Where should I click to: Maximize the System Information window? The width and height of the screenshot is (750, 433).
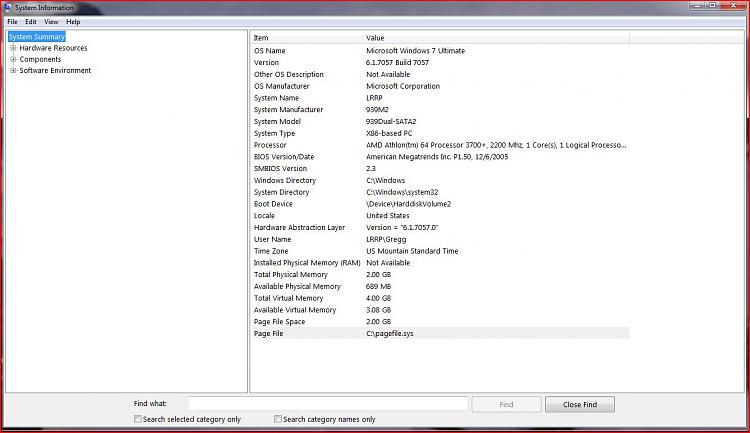tap(712, 6)
